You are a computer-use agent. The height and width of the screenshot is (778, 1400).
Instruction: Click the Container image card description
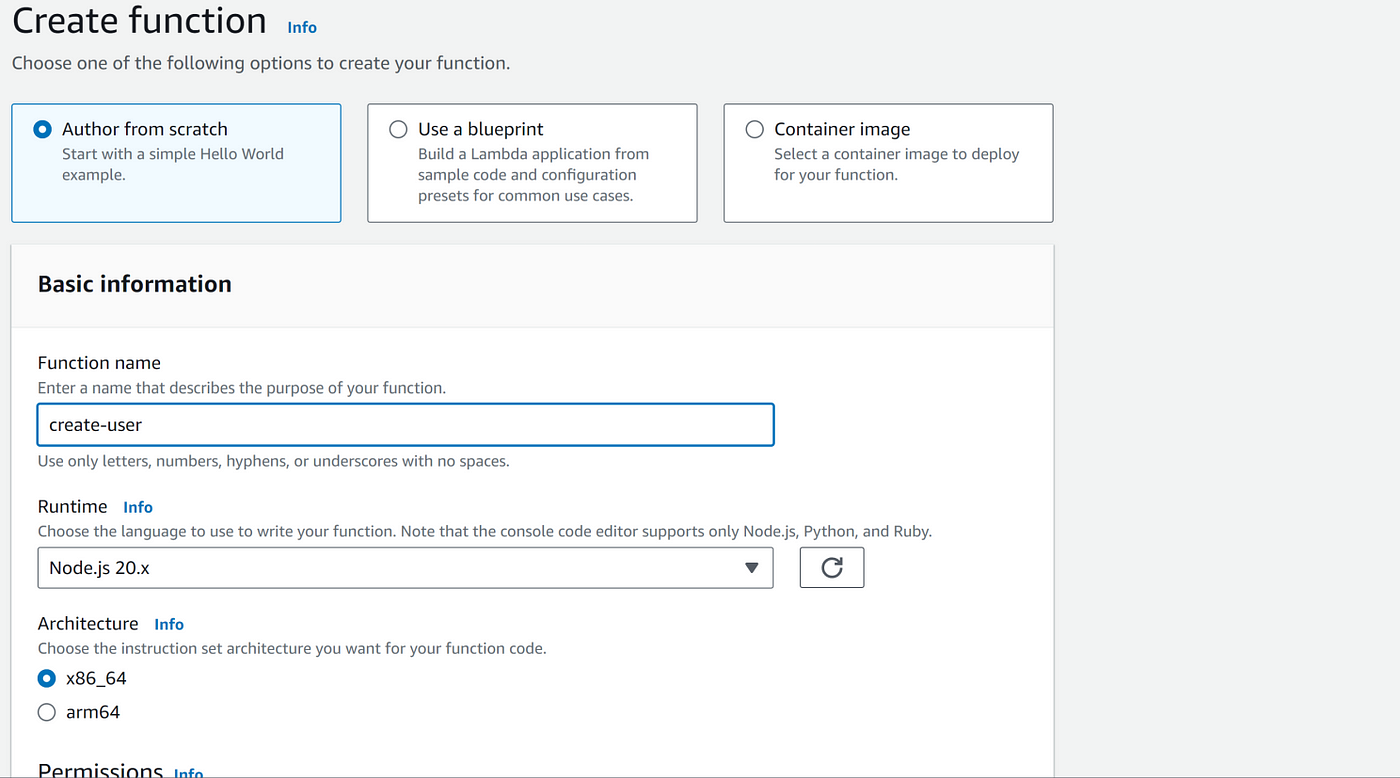[x=896, y=164]
